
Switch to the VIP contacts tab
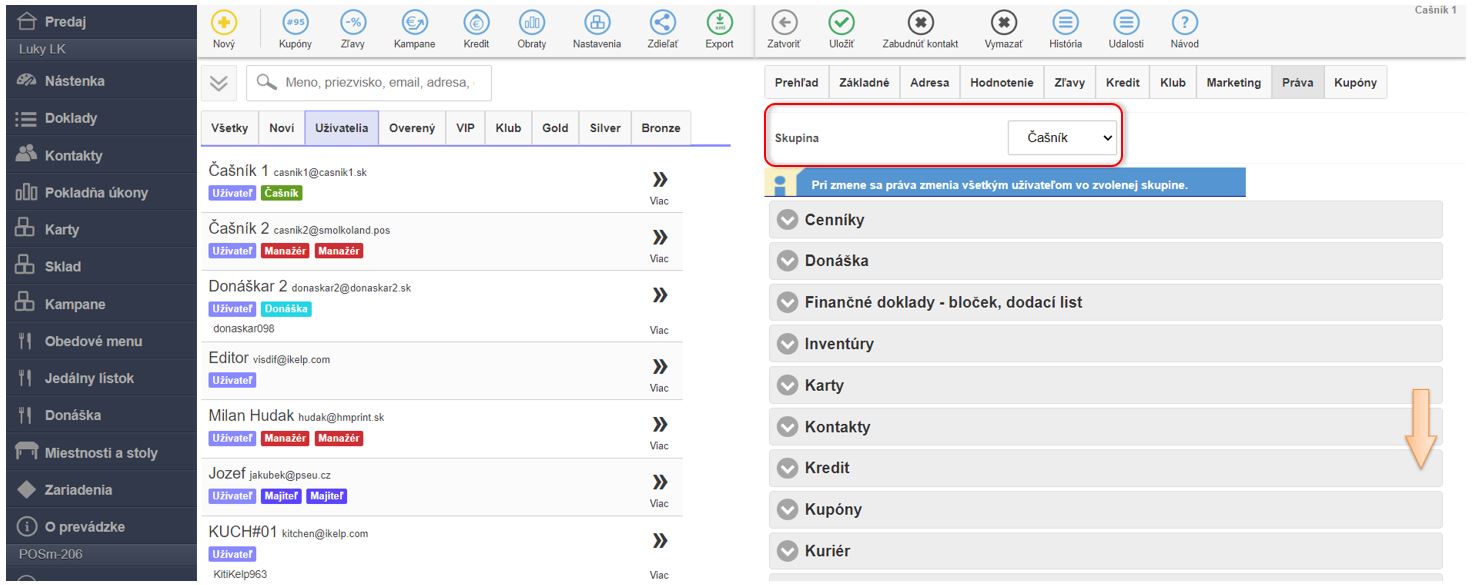pos(465,128)
